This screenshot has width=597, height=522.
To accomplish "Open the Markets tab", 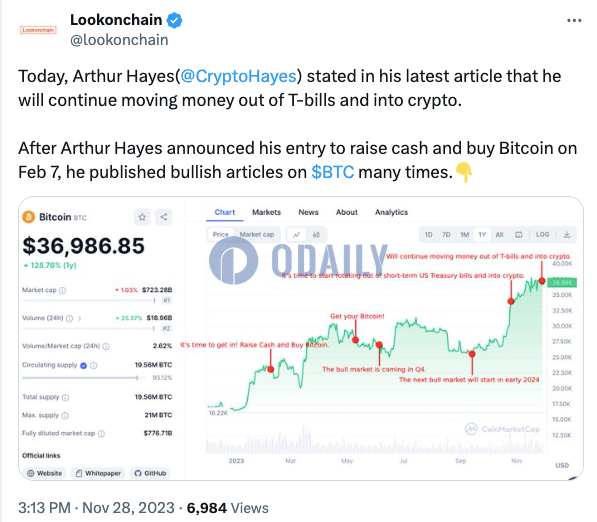I will pyautogui.click(x=267, y=212).
